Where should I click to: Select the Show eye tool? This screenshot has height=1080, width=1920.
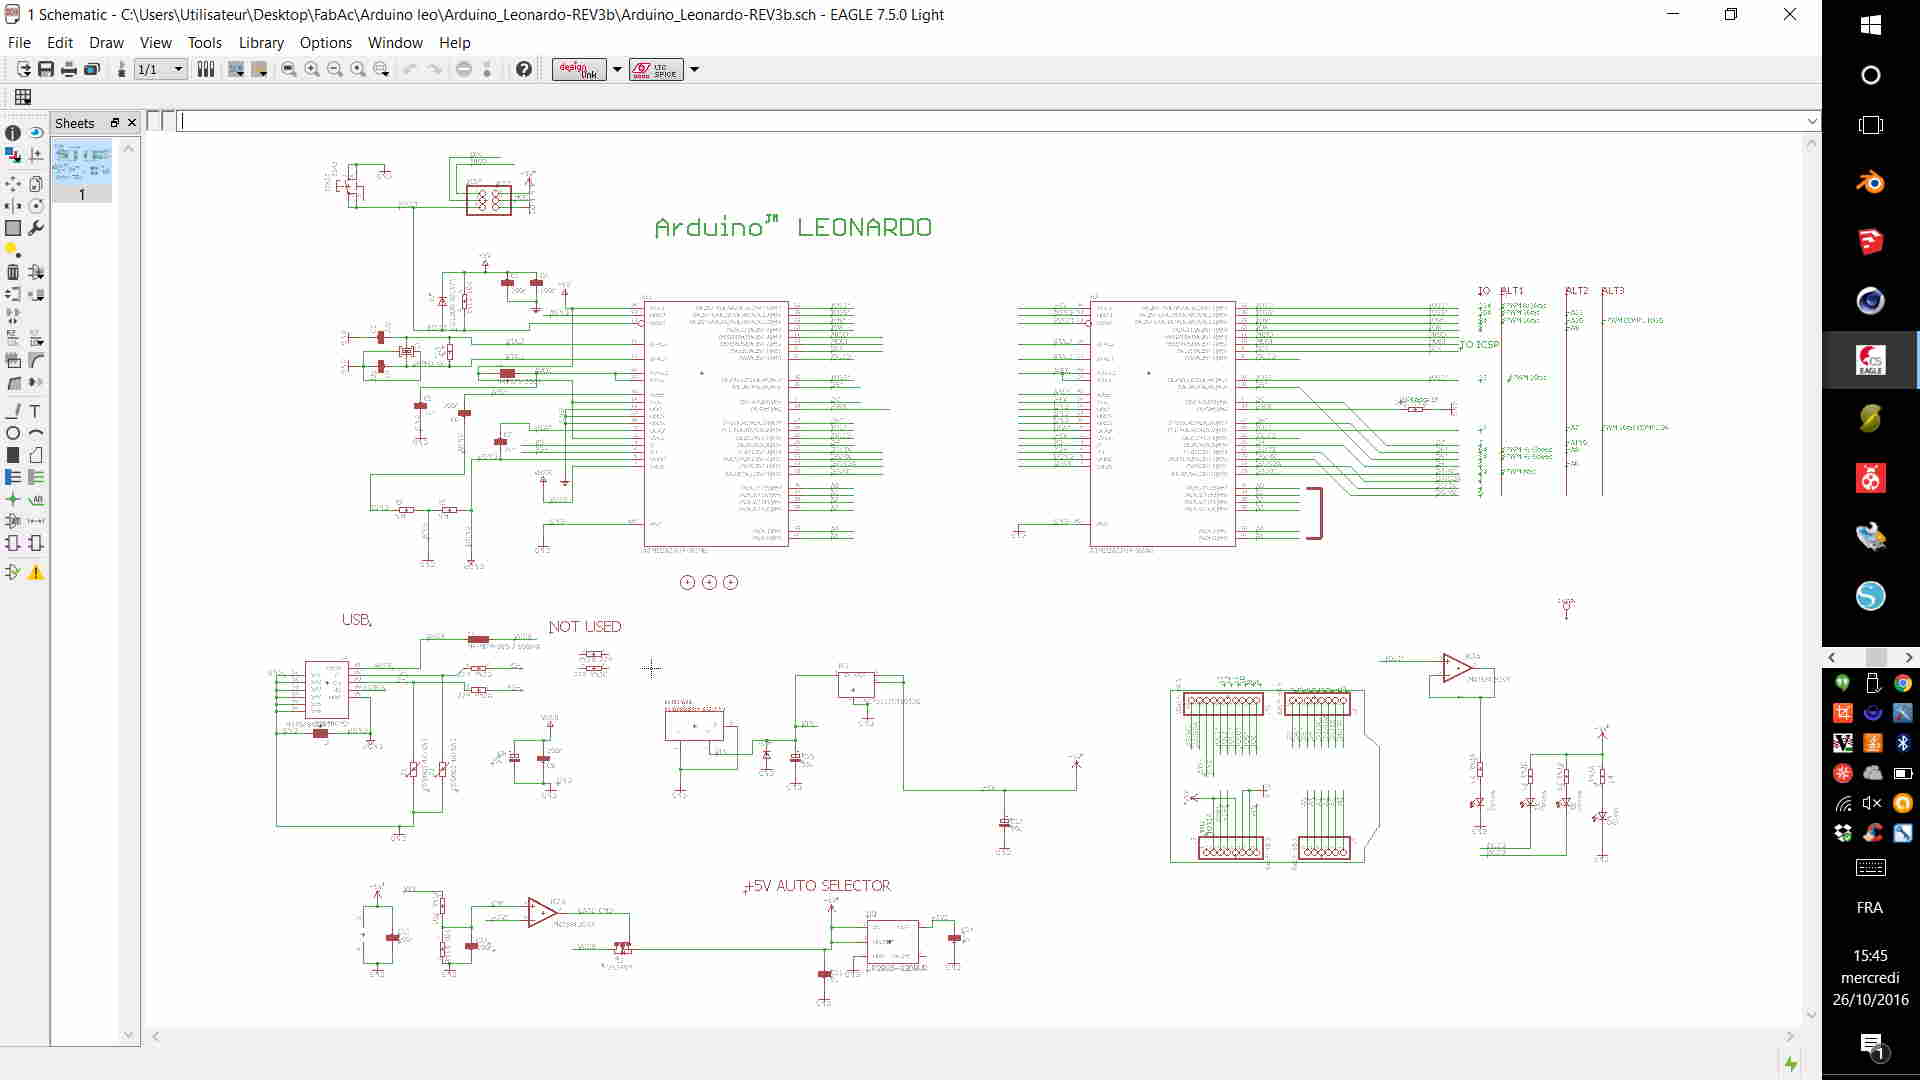pyautogui.click(x=36, y=133)
